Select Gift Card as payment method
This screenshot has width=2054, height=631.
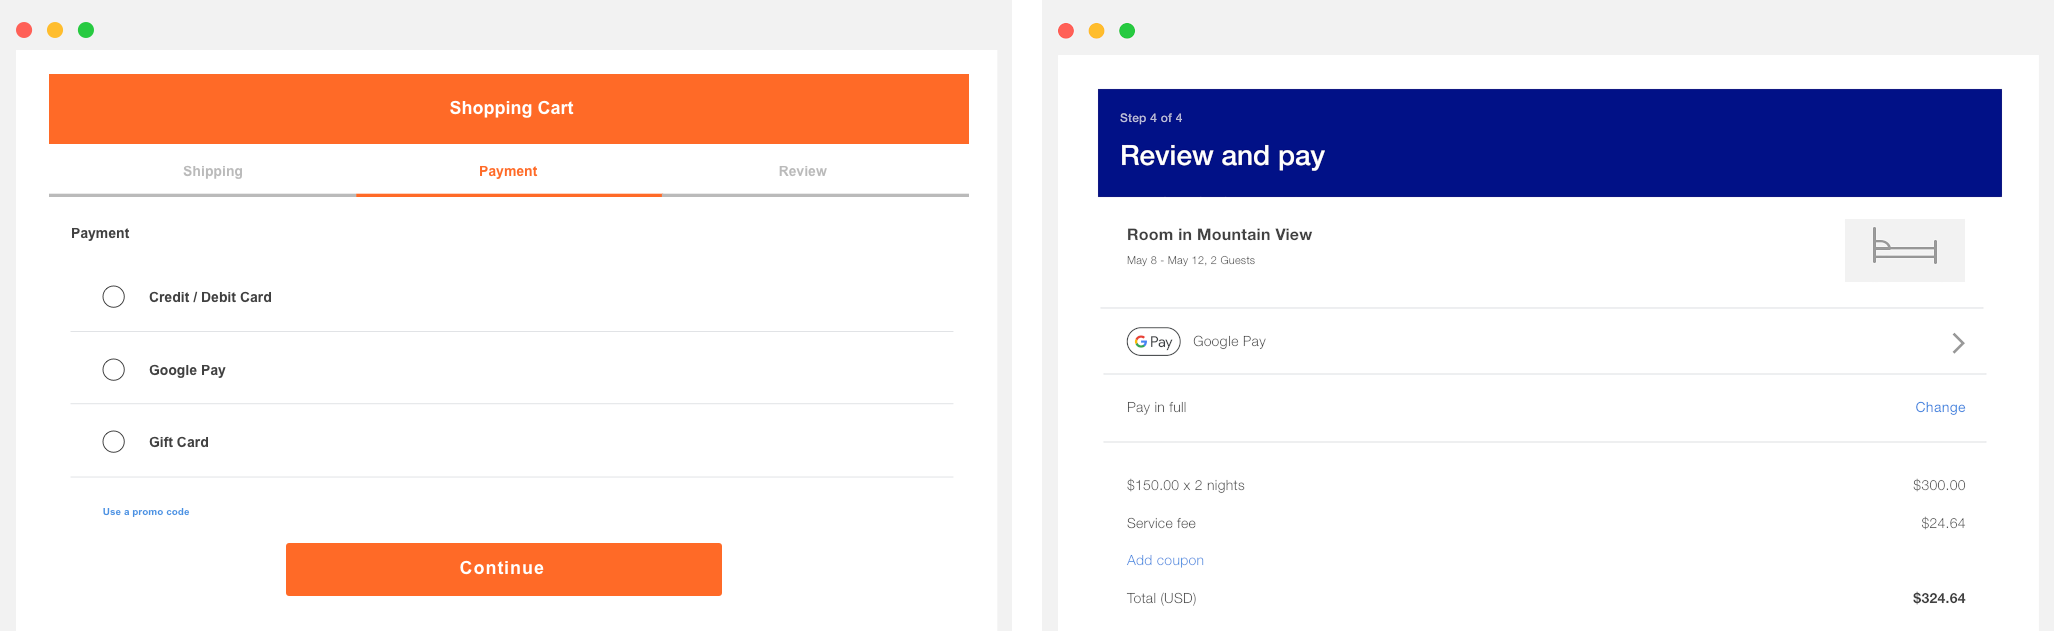tap(114, 442)
